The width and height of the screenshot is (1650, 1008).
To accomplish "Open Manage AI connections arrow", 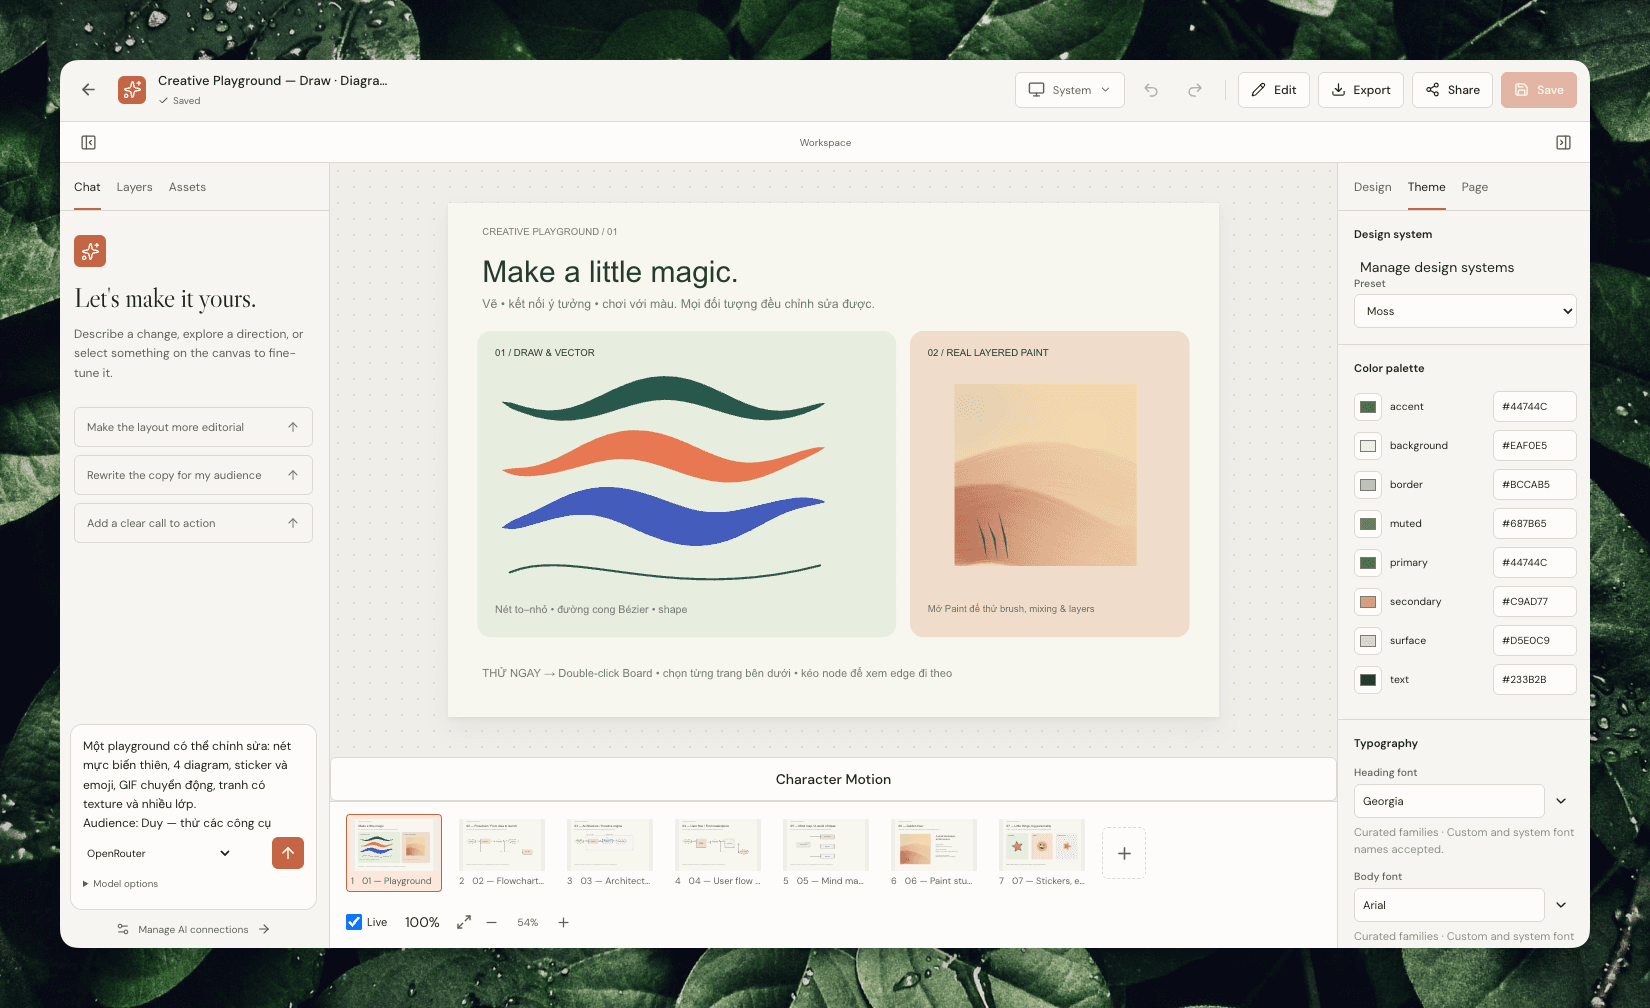I will (x=265, y=929).
